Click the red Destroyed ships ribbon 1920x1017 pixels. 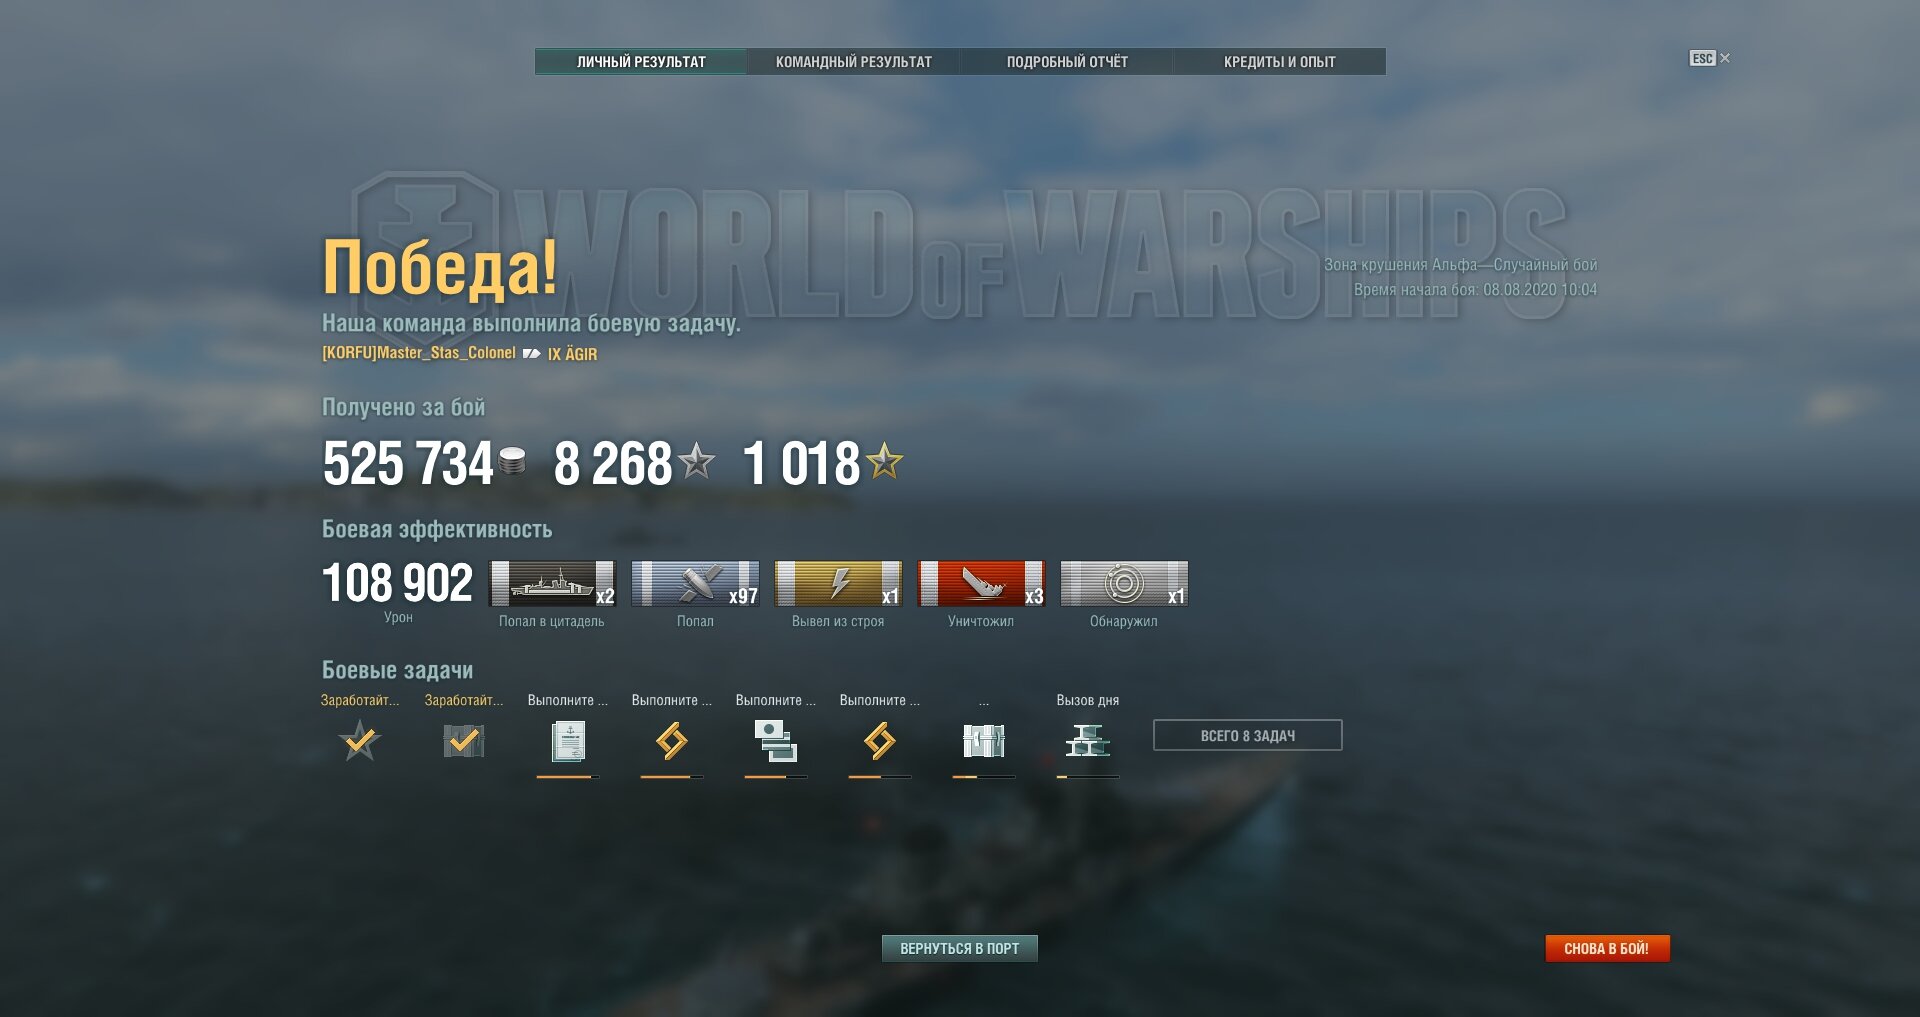(981, 584)
